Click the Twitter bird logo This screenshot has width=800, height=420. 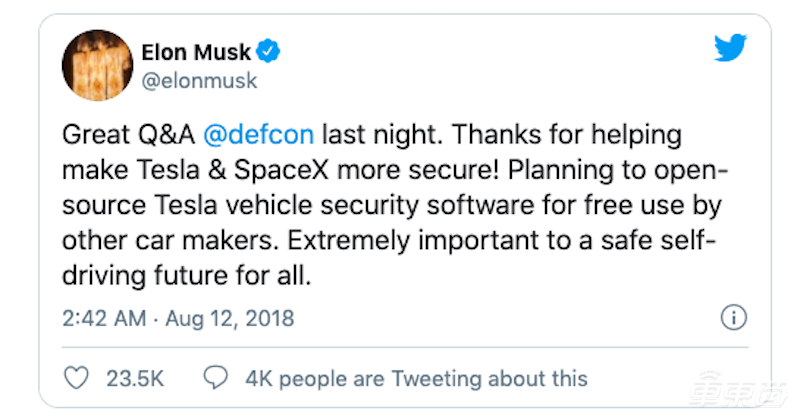(x=730, y=49)
